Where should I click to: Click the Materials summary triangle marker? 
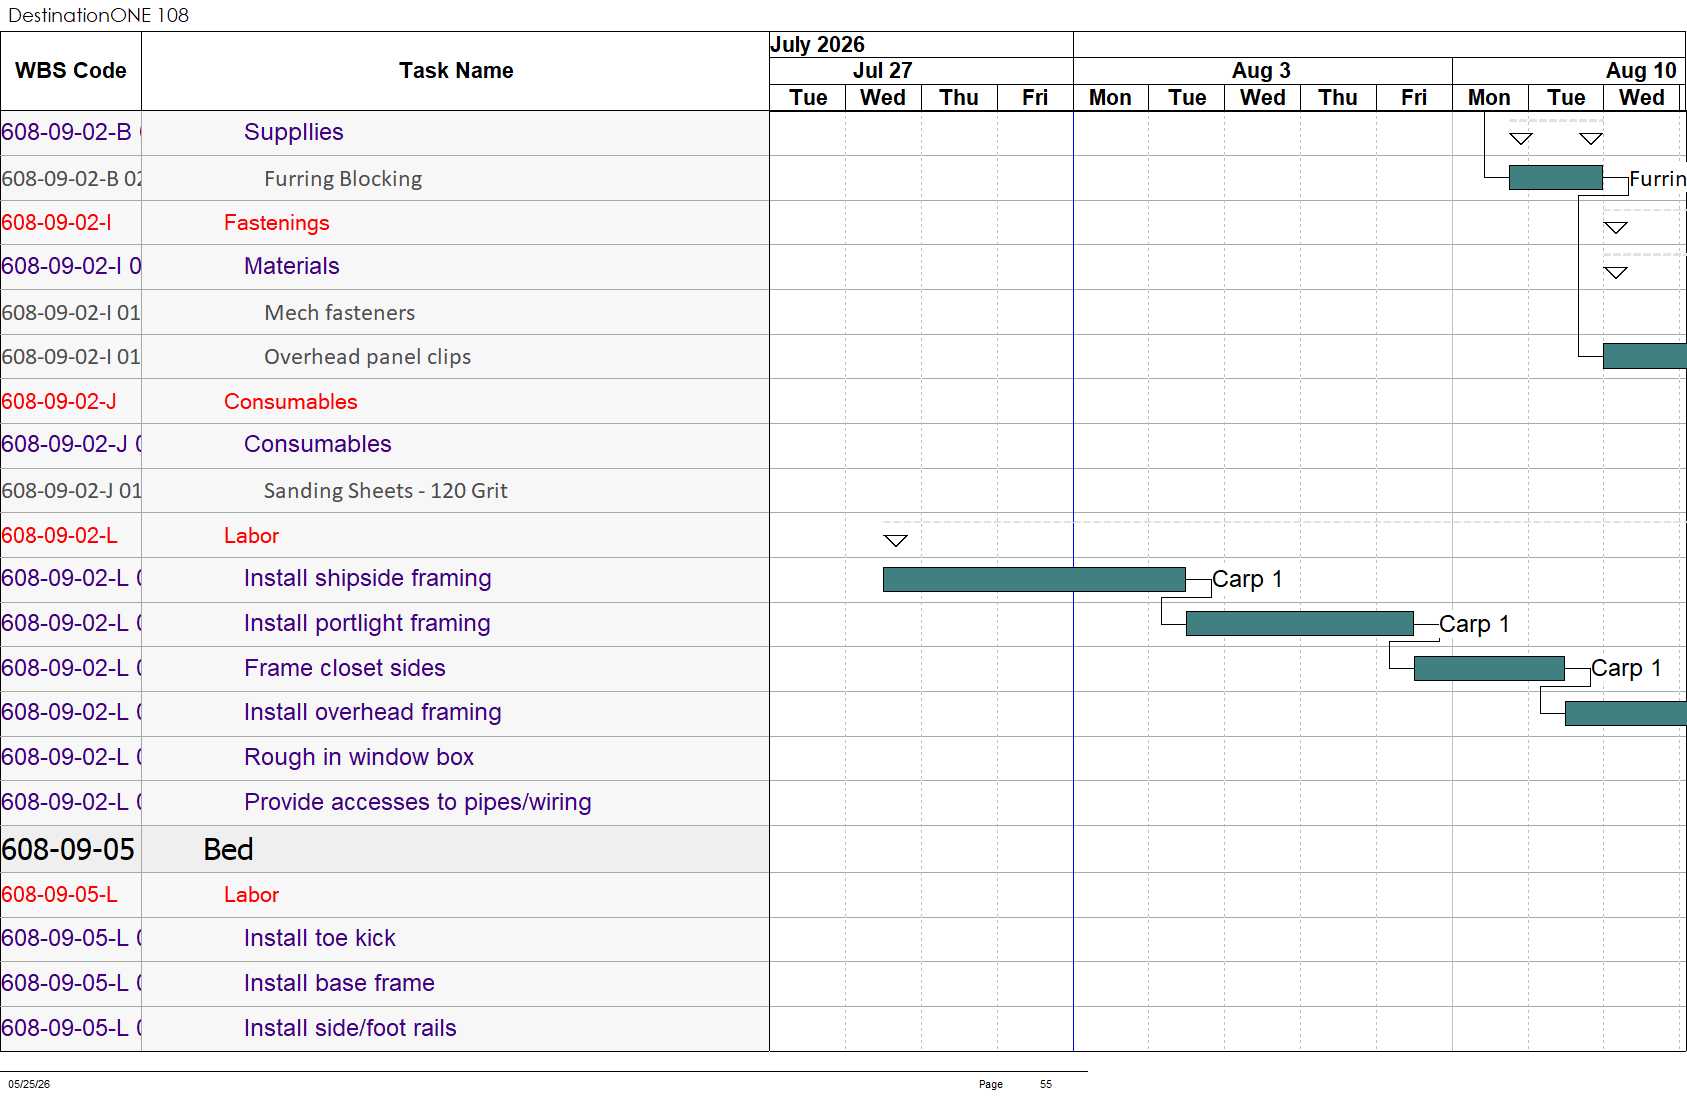coord(1615,273)
